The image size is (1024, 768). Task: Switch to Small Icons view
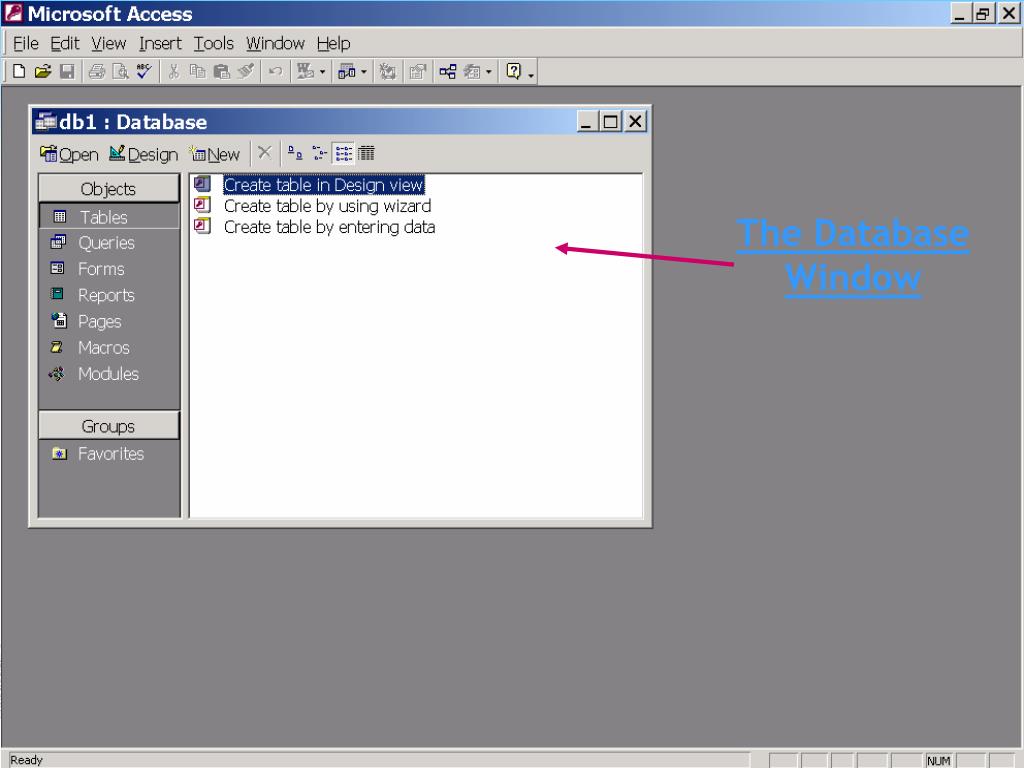pyautogui.click(x=319, y=153)
